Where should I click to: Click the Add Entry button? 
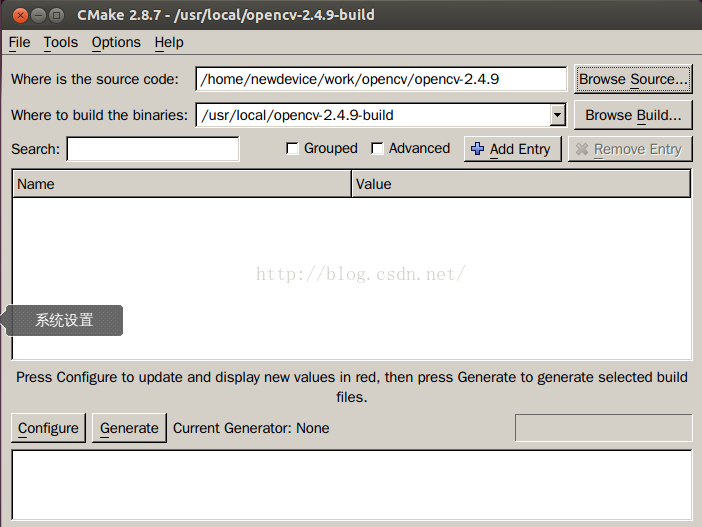pos(513,149)
